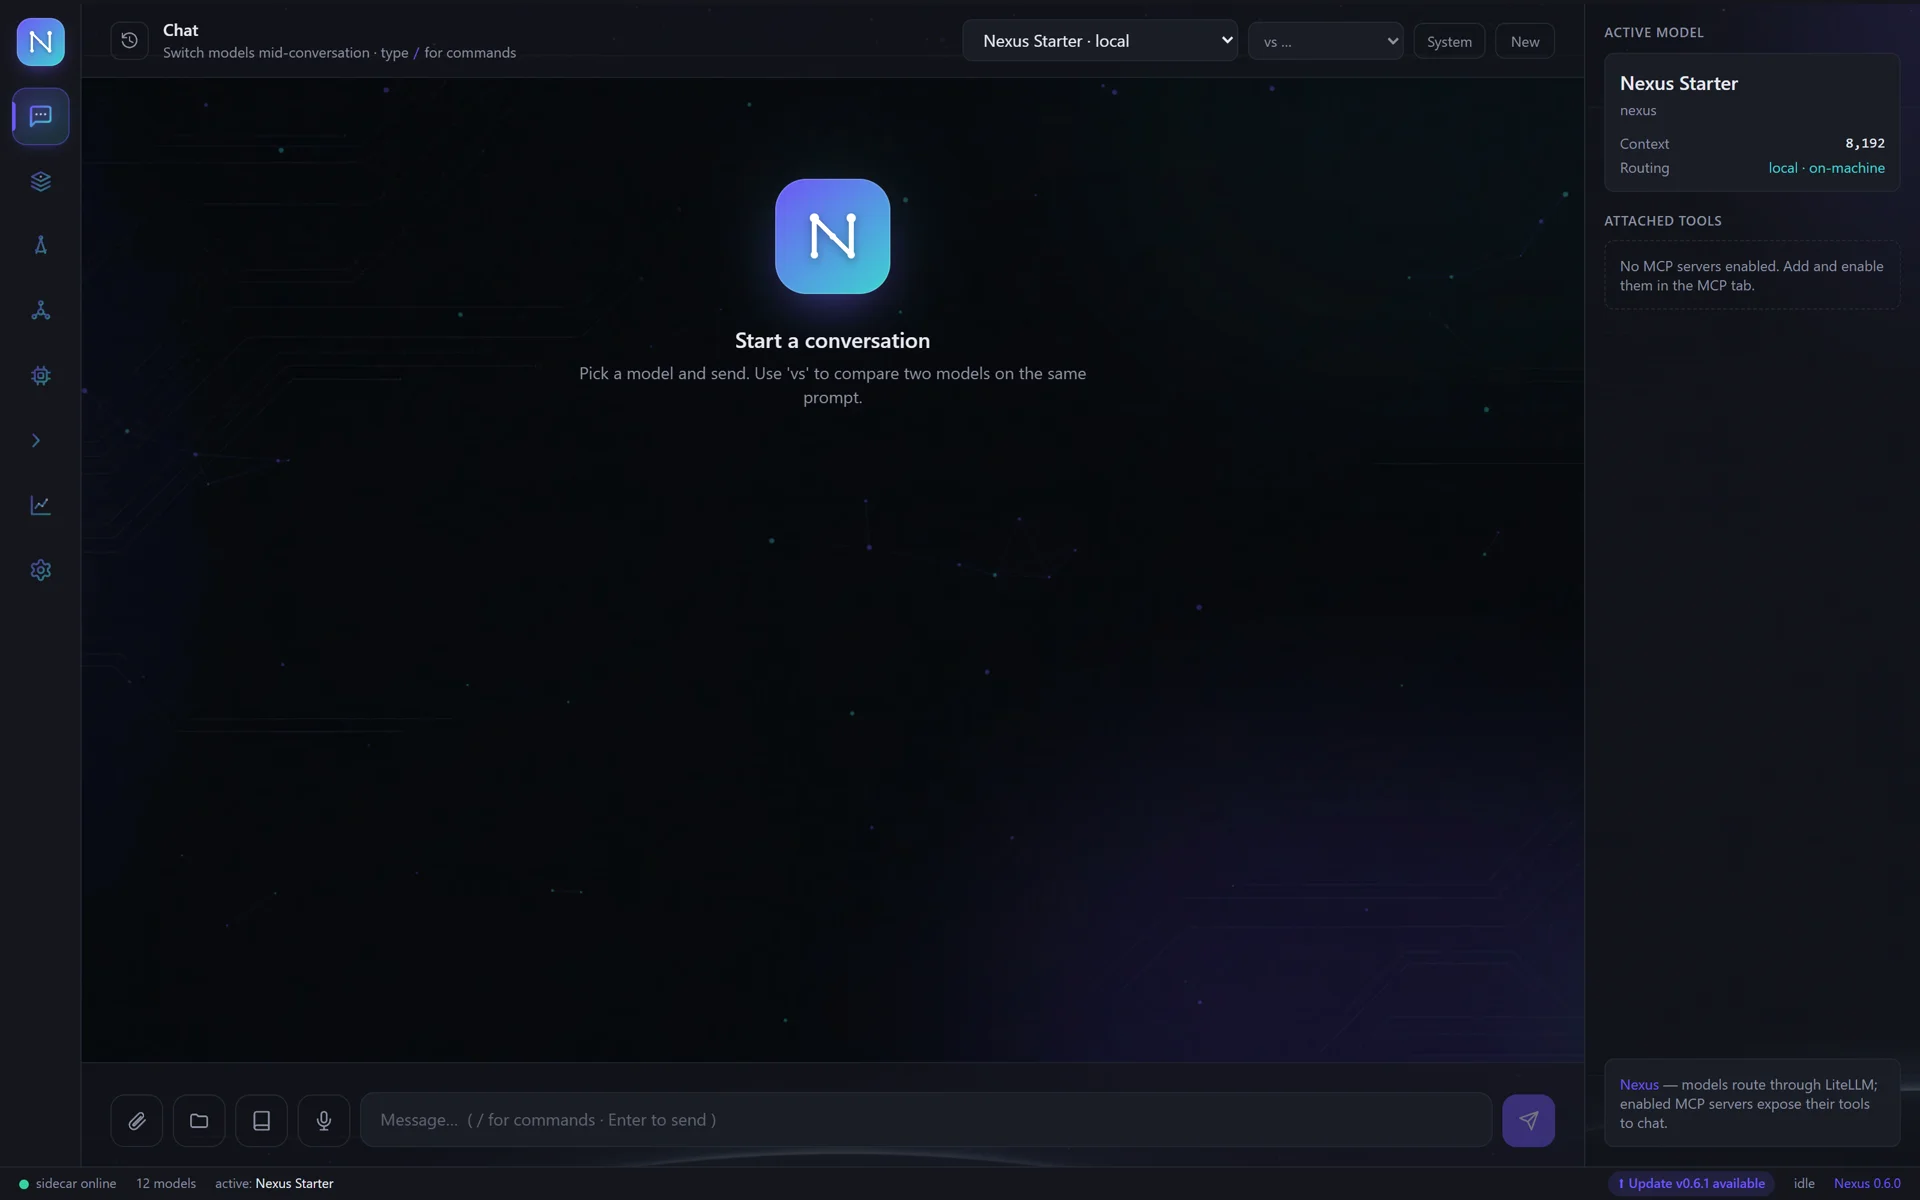Open settings gear in the sidebar
Screen dimensions: 1920x1200
pyautogui.click(x=41, y=570)
